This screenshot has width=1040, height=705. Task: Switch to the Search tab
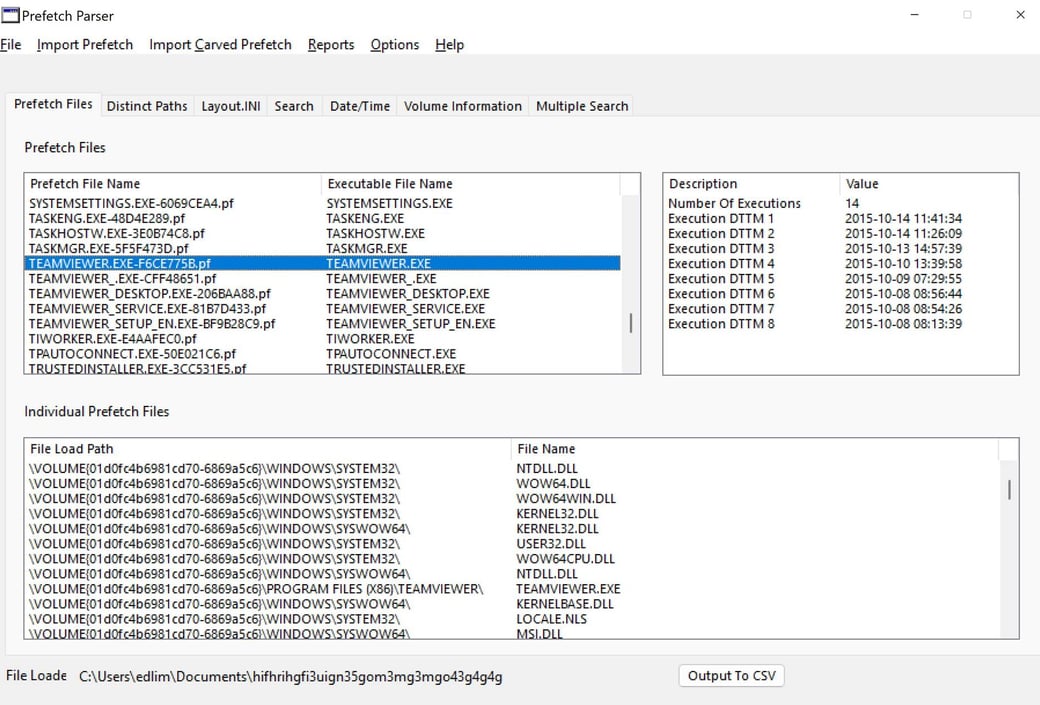[x=294, y=106]
